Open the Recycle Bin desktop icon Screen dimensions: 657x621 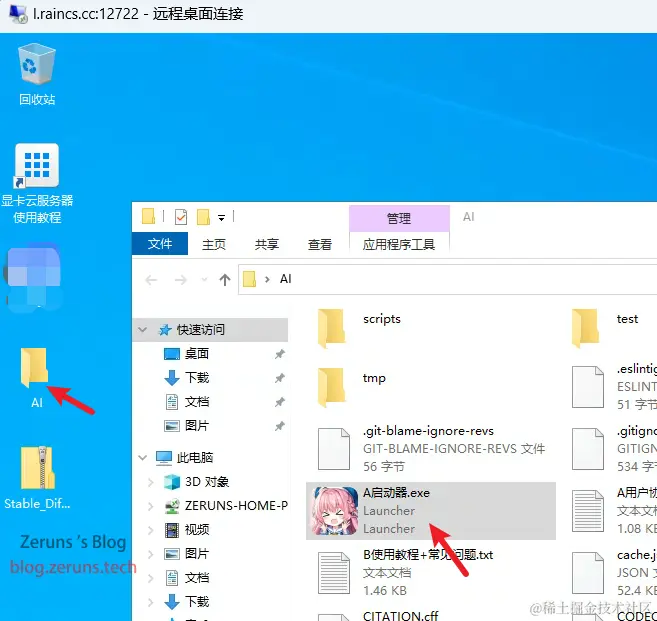37,75
